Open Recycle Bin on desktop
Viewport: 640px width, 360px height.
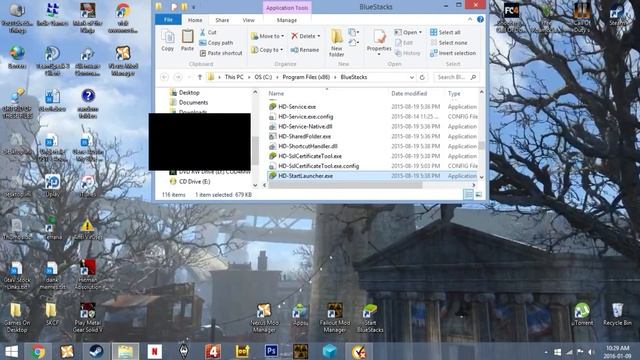[617, 315]
